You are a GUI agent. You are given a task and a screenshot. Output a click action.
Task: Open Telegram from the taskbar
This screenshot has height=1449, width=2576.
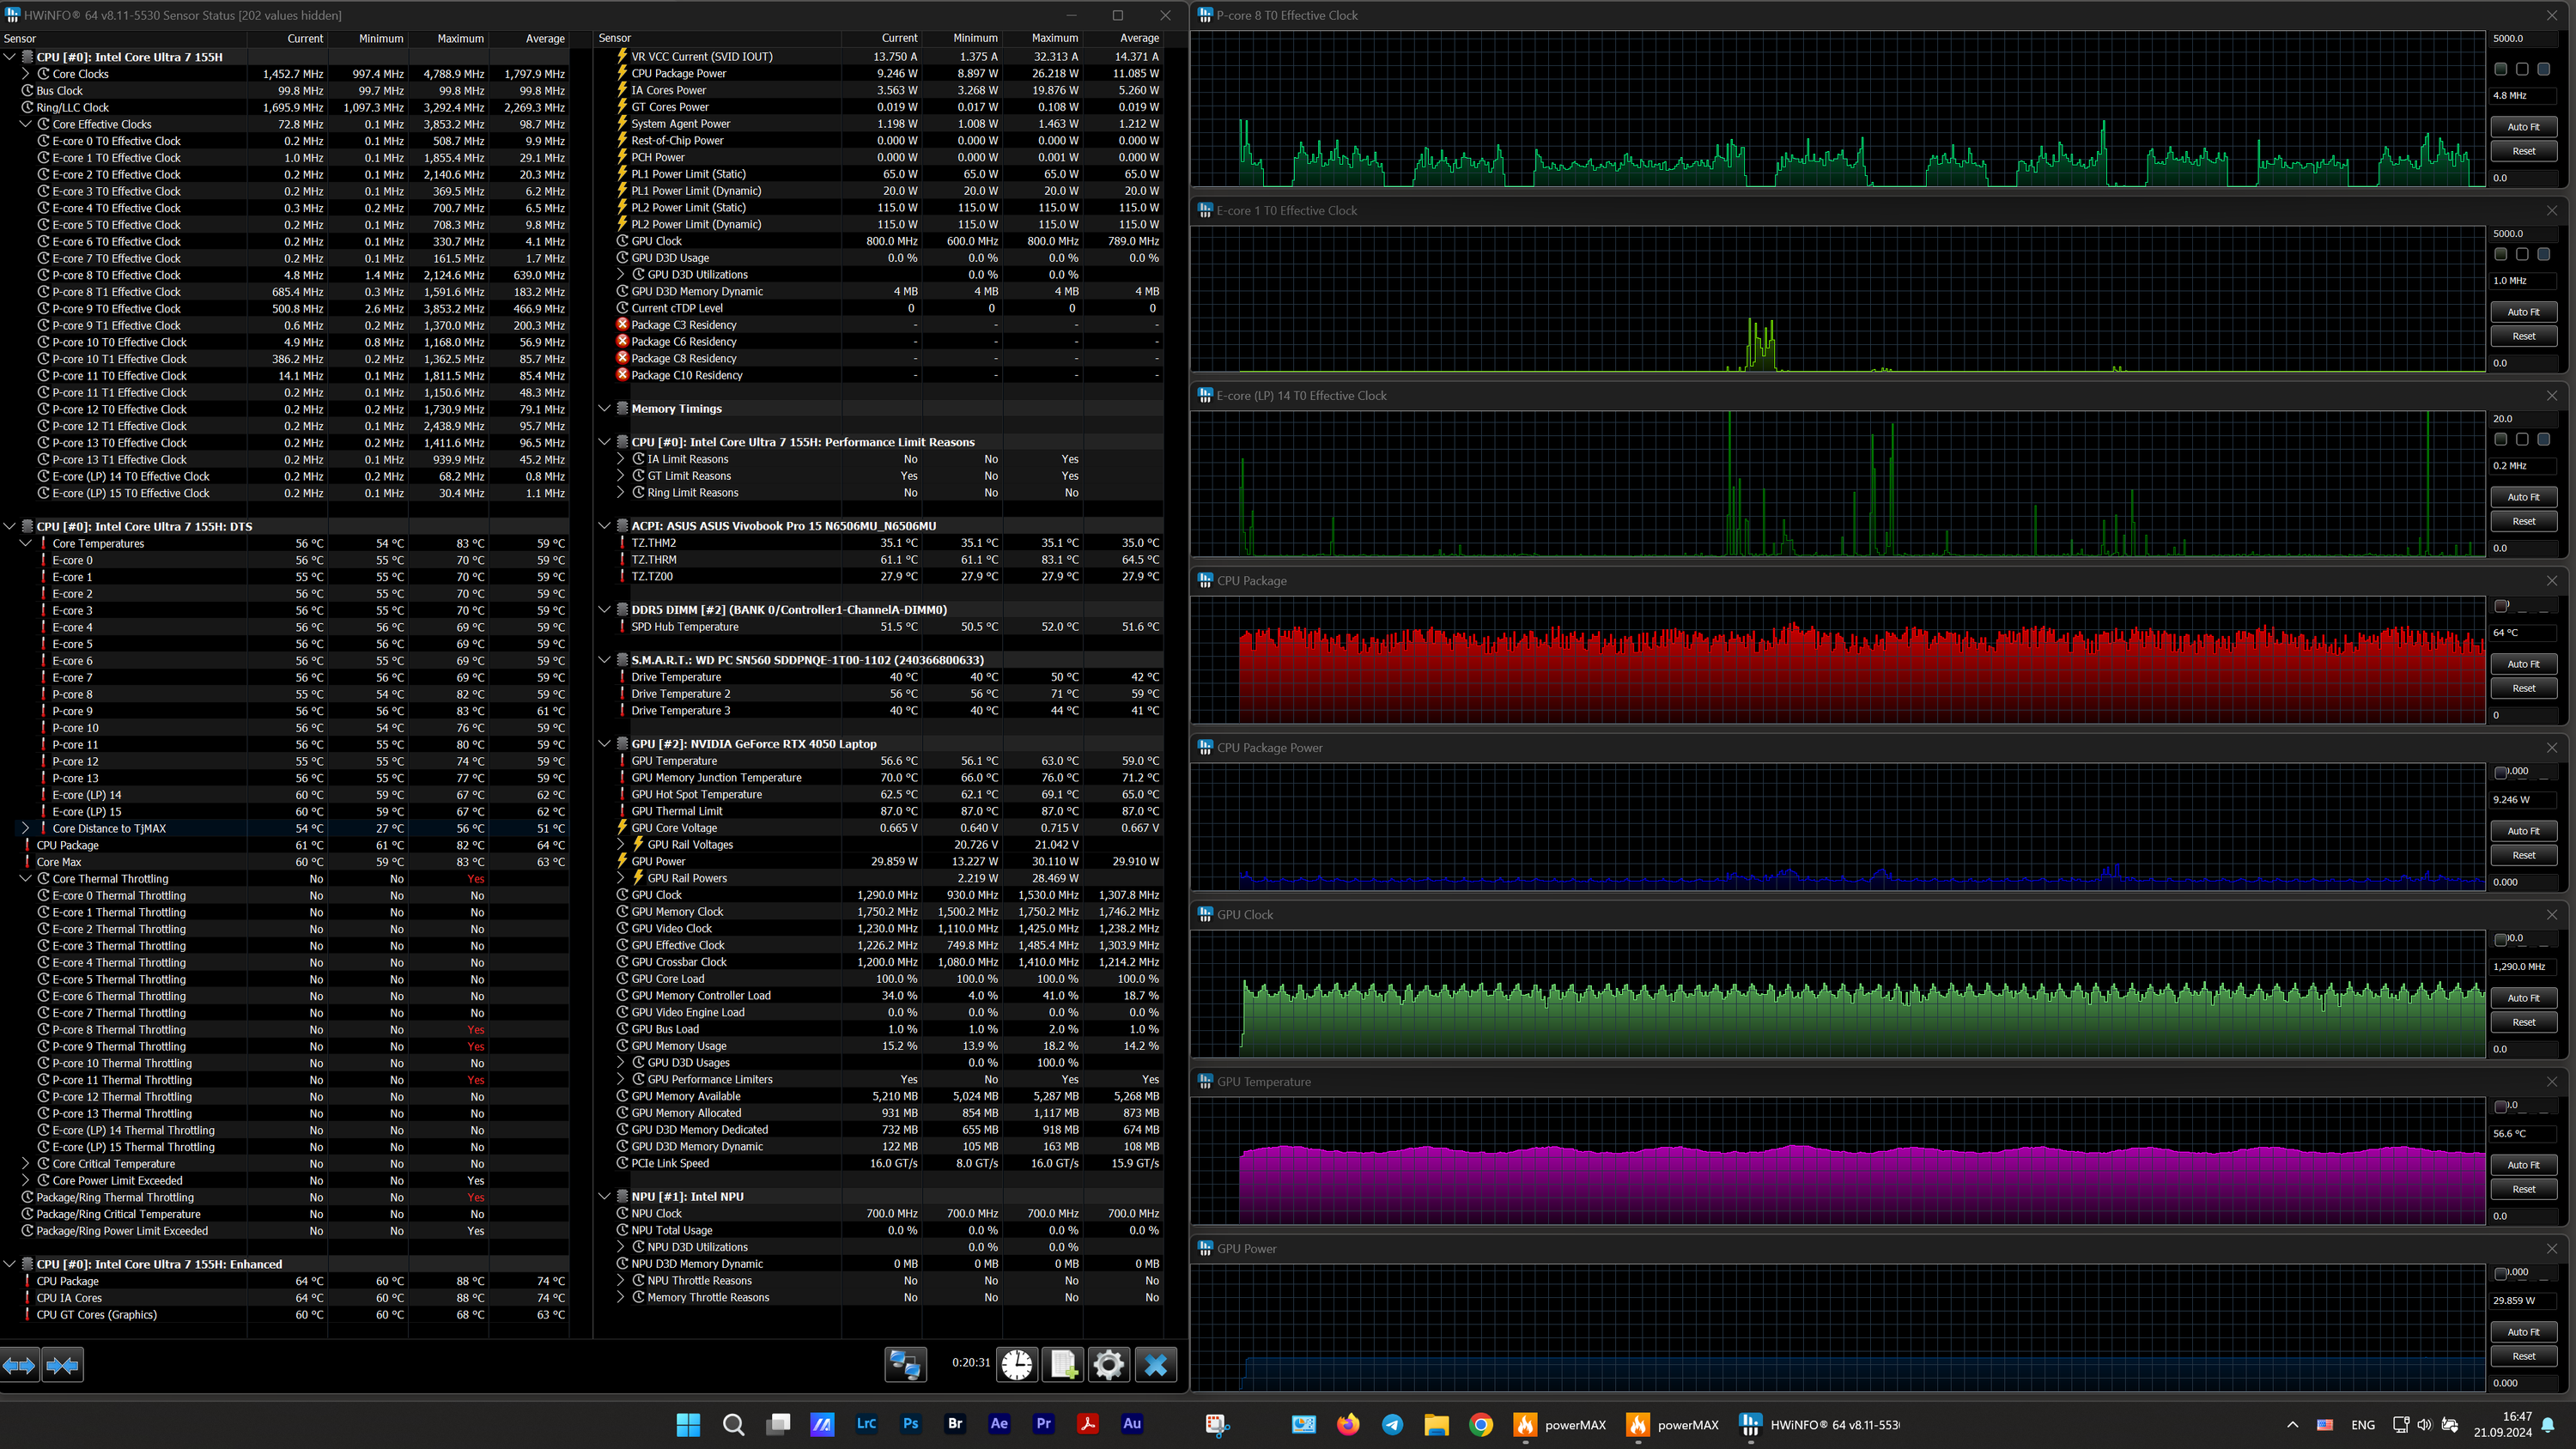tap(1392, 1424)
